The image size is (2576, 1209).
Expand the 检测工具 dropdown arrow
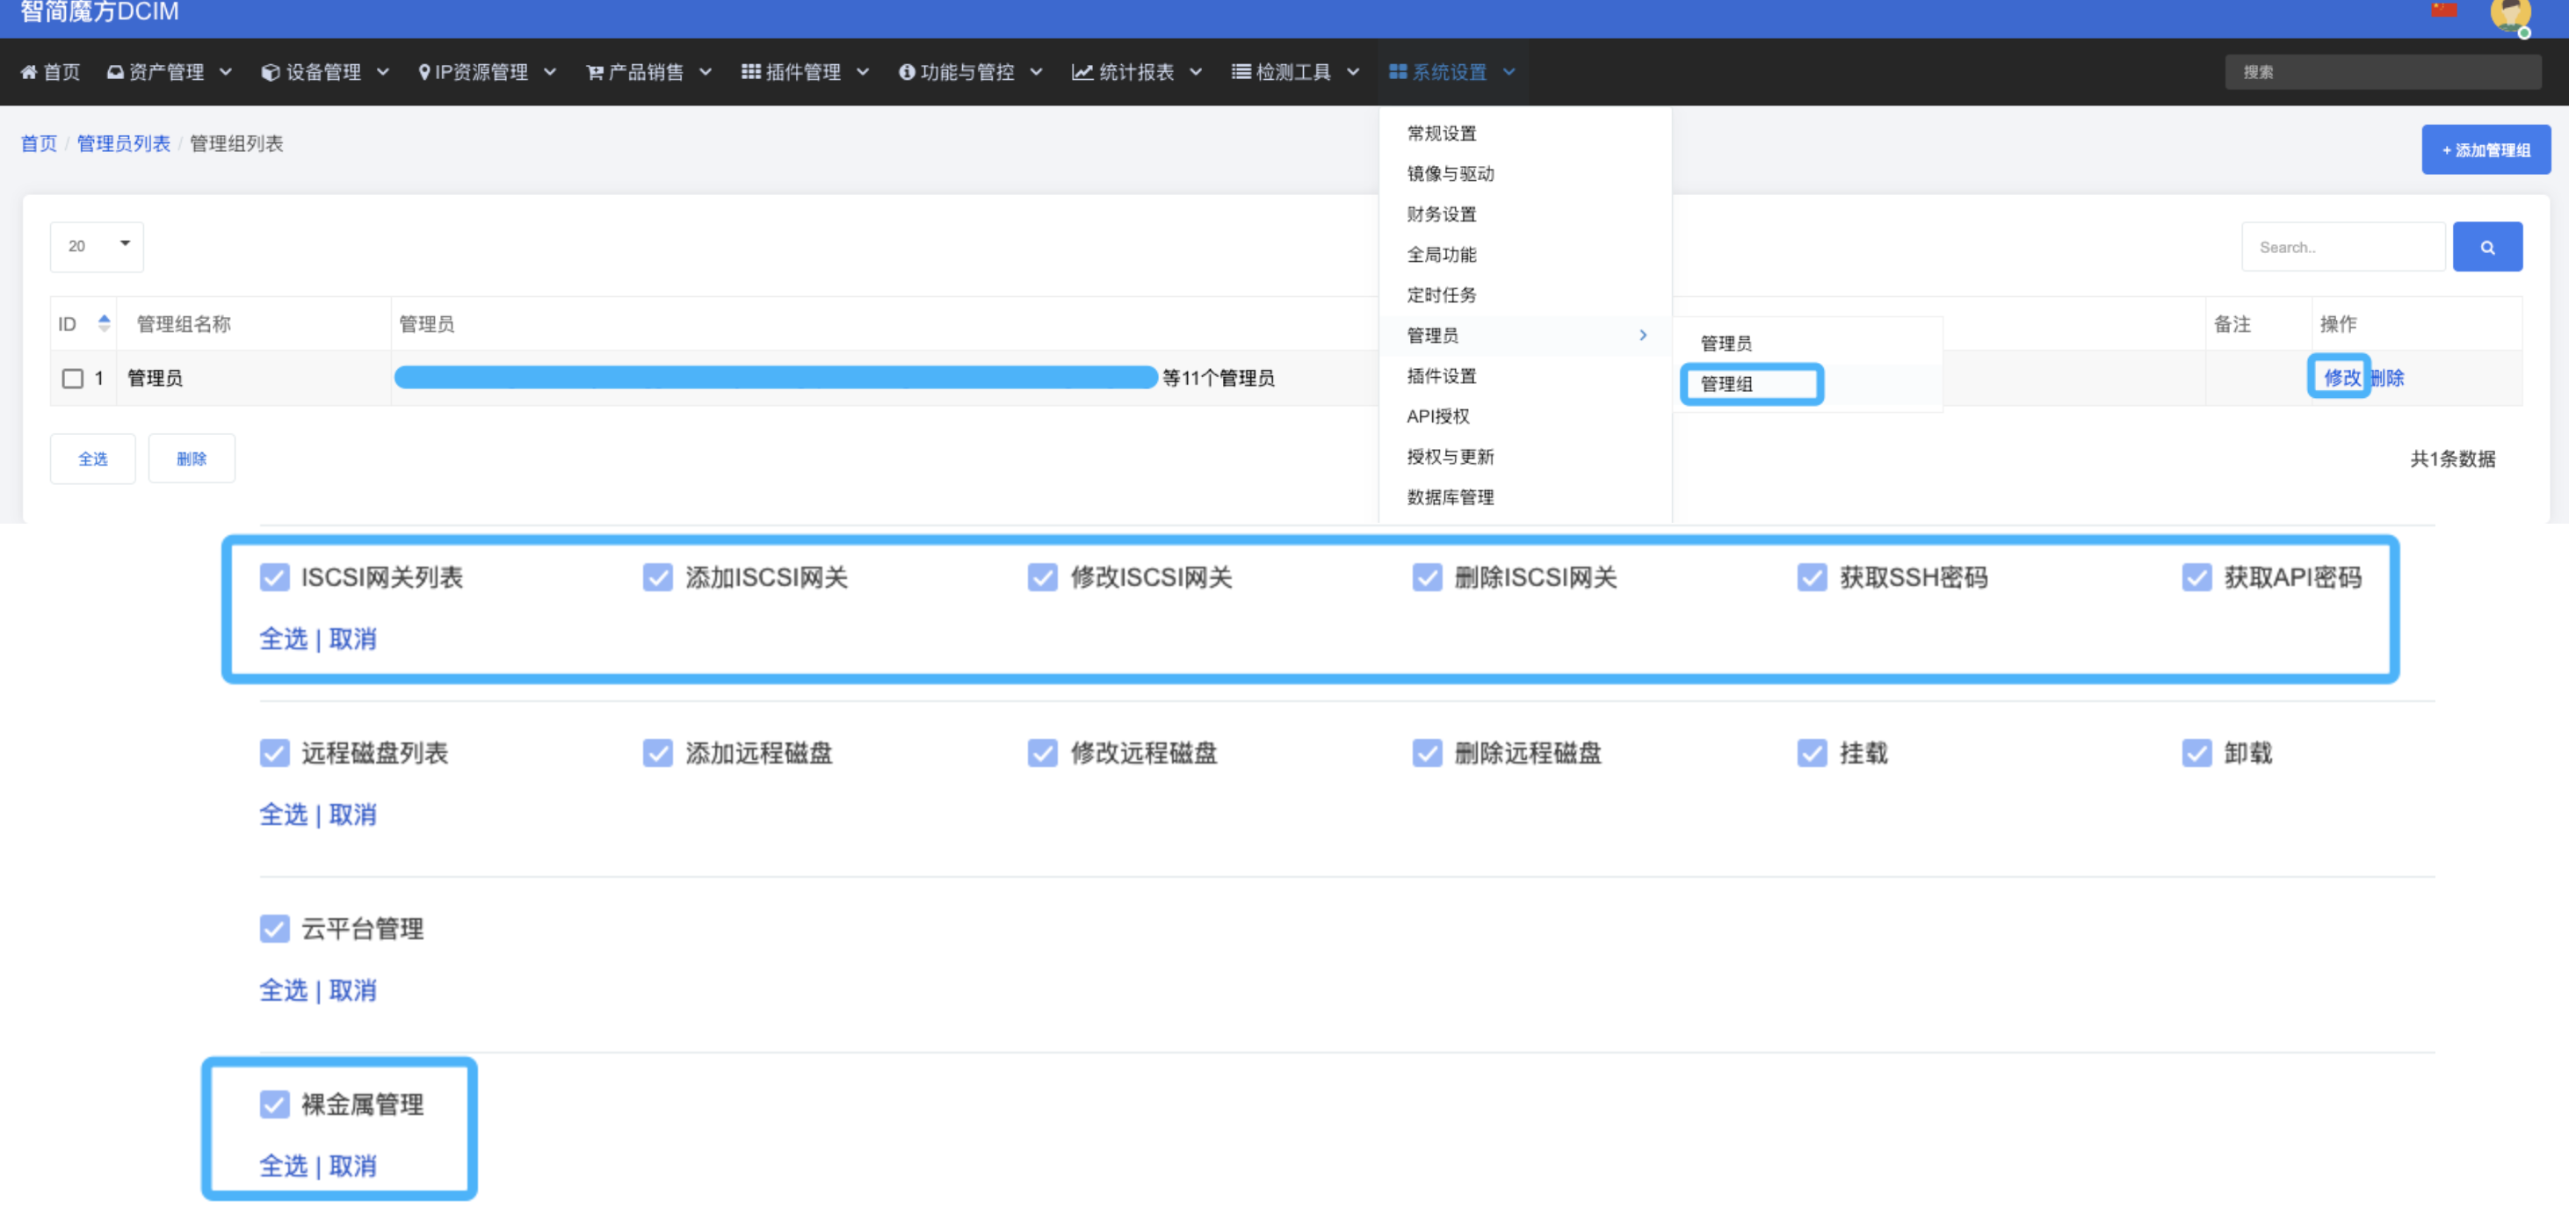tap(1357, 72)
